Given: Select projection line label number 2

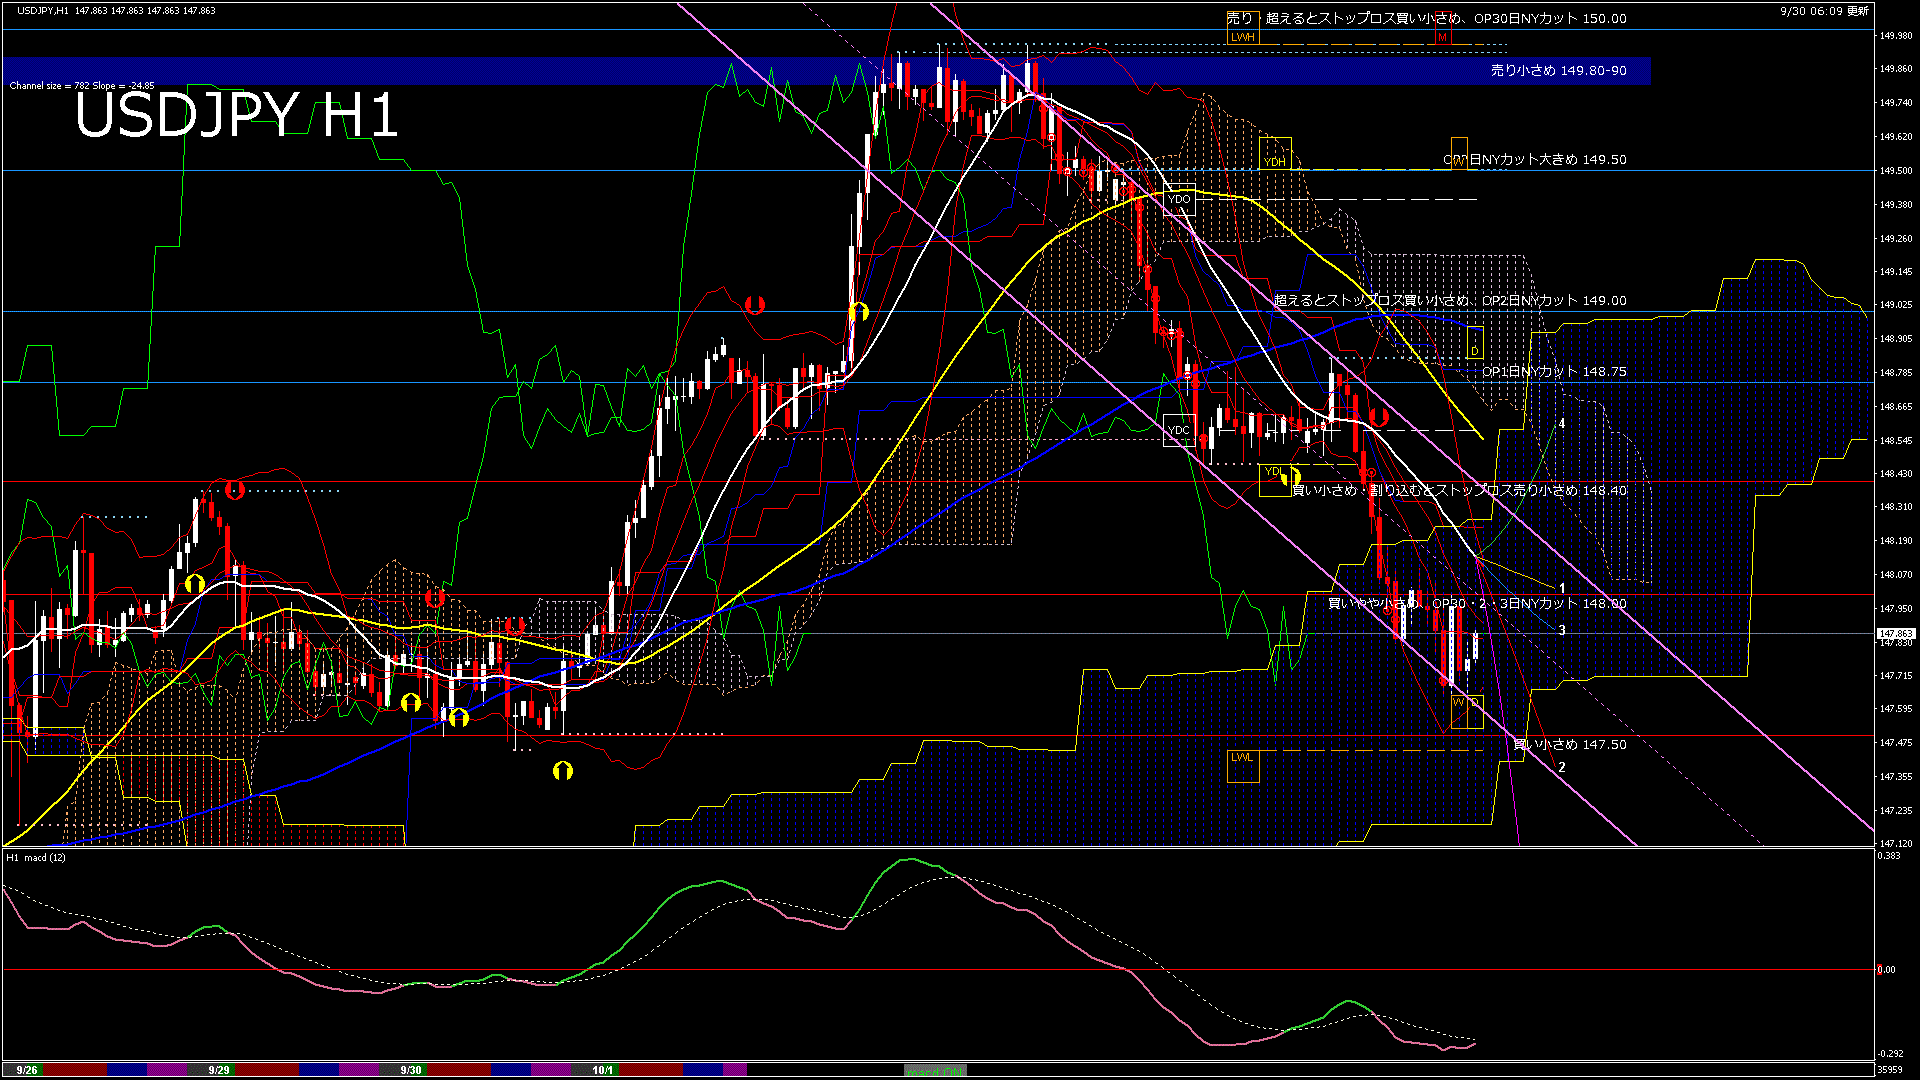Looking at the screenshot, I should [x=1562, y=767].
